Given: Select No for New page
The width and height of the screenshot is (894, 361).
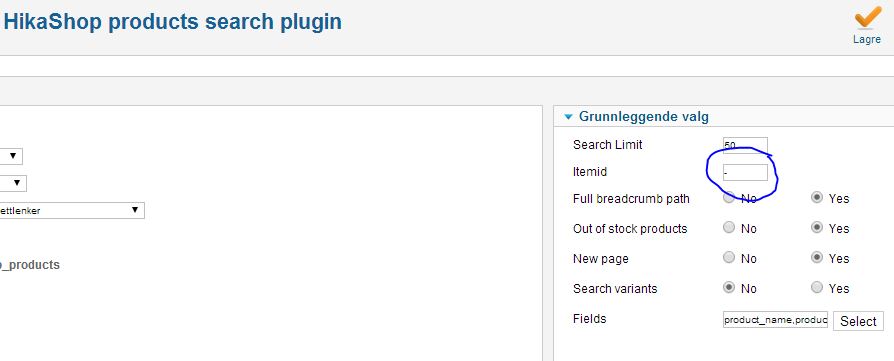Looking at the screenshot, I should [x=729, y=258].
